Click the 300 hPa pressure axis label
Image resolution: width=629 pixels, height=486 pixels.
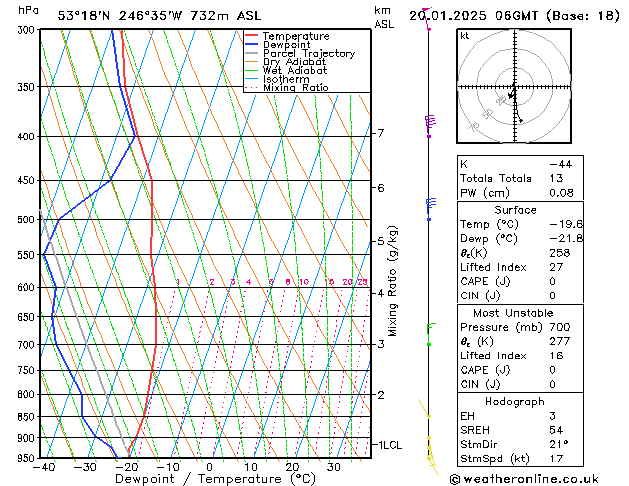pos(28,30)
